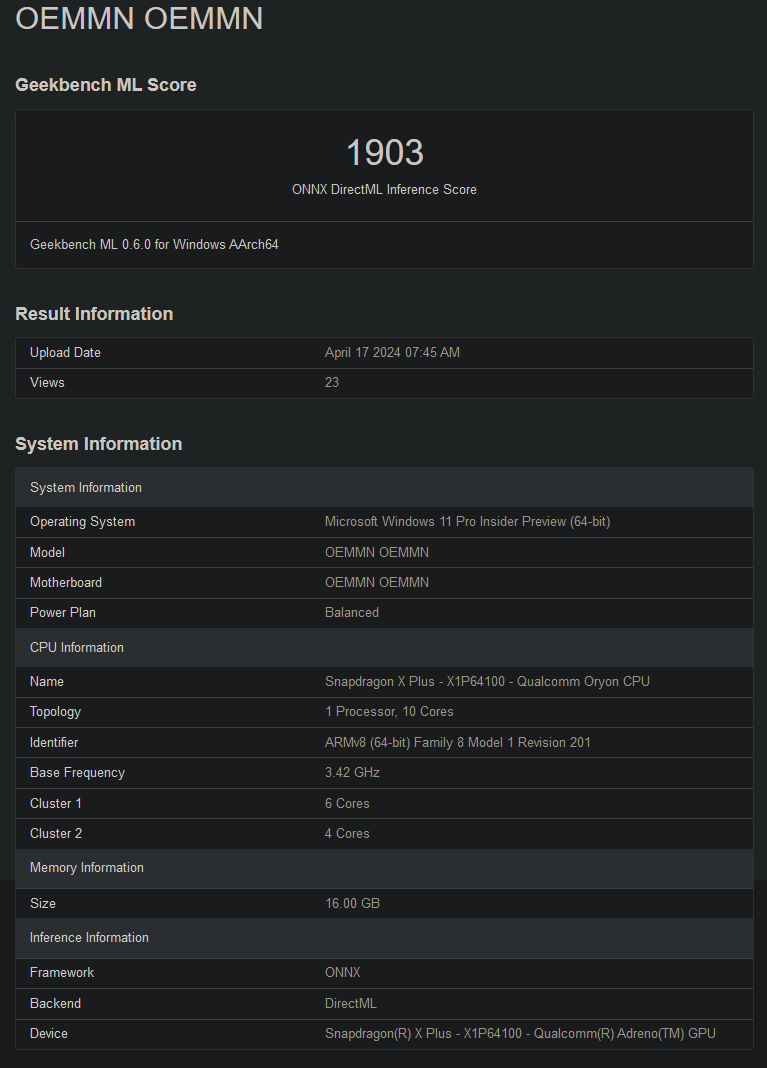767x1068 pixels.
Task: Select the Geekbench ML Score heading
Action: click(x=106, y=84)
